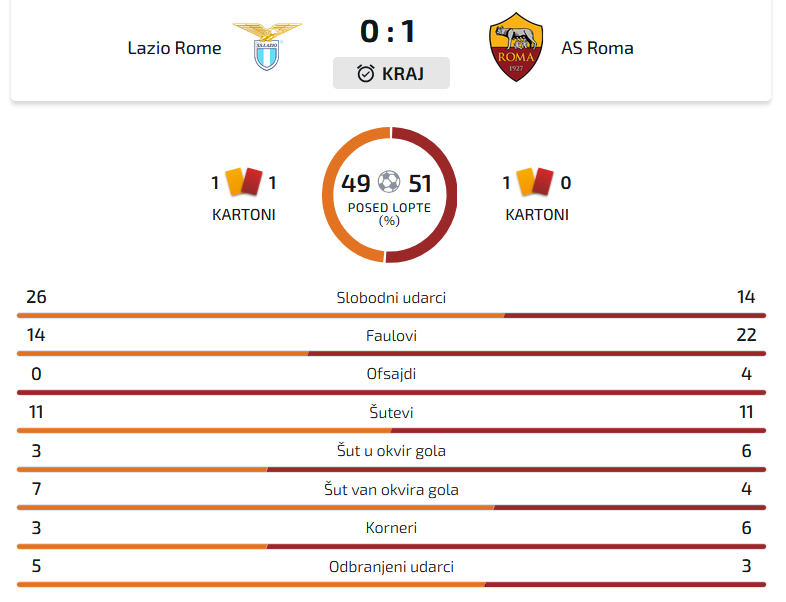Click the KARTONI label under Lazio's cards
Viewport: 786px width, 602px height.
point(244,214)
